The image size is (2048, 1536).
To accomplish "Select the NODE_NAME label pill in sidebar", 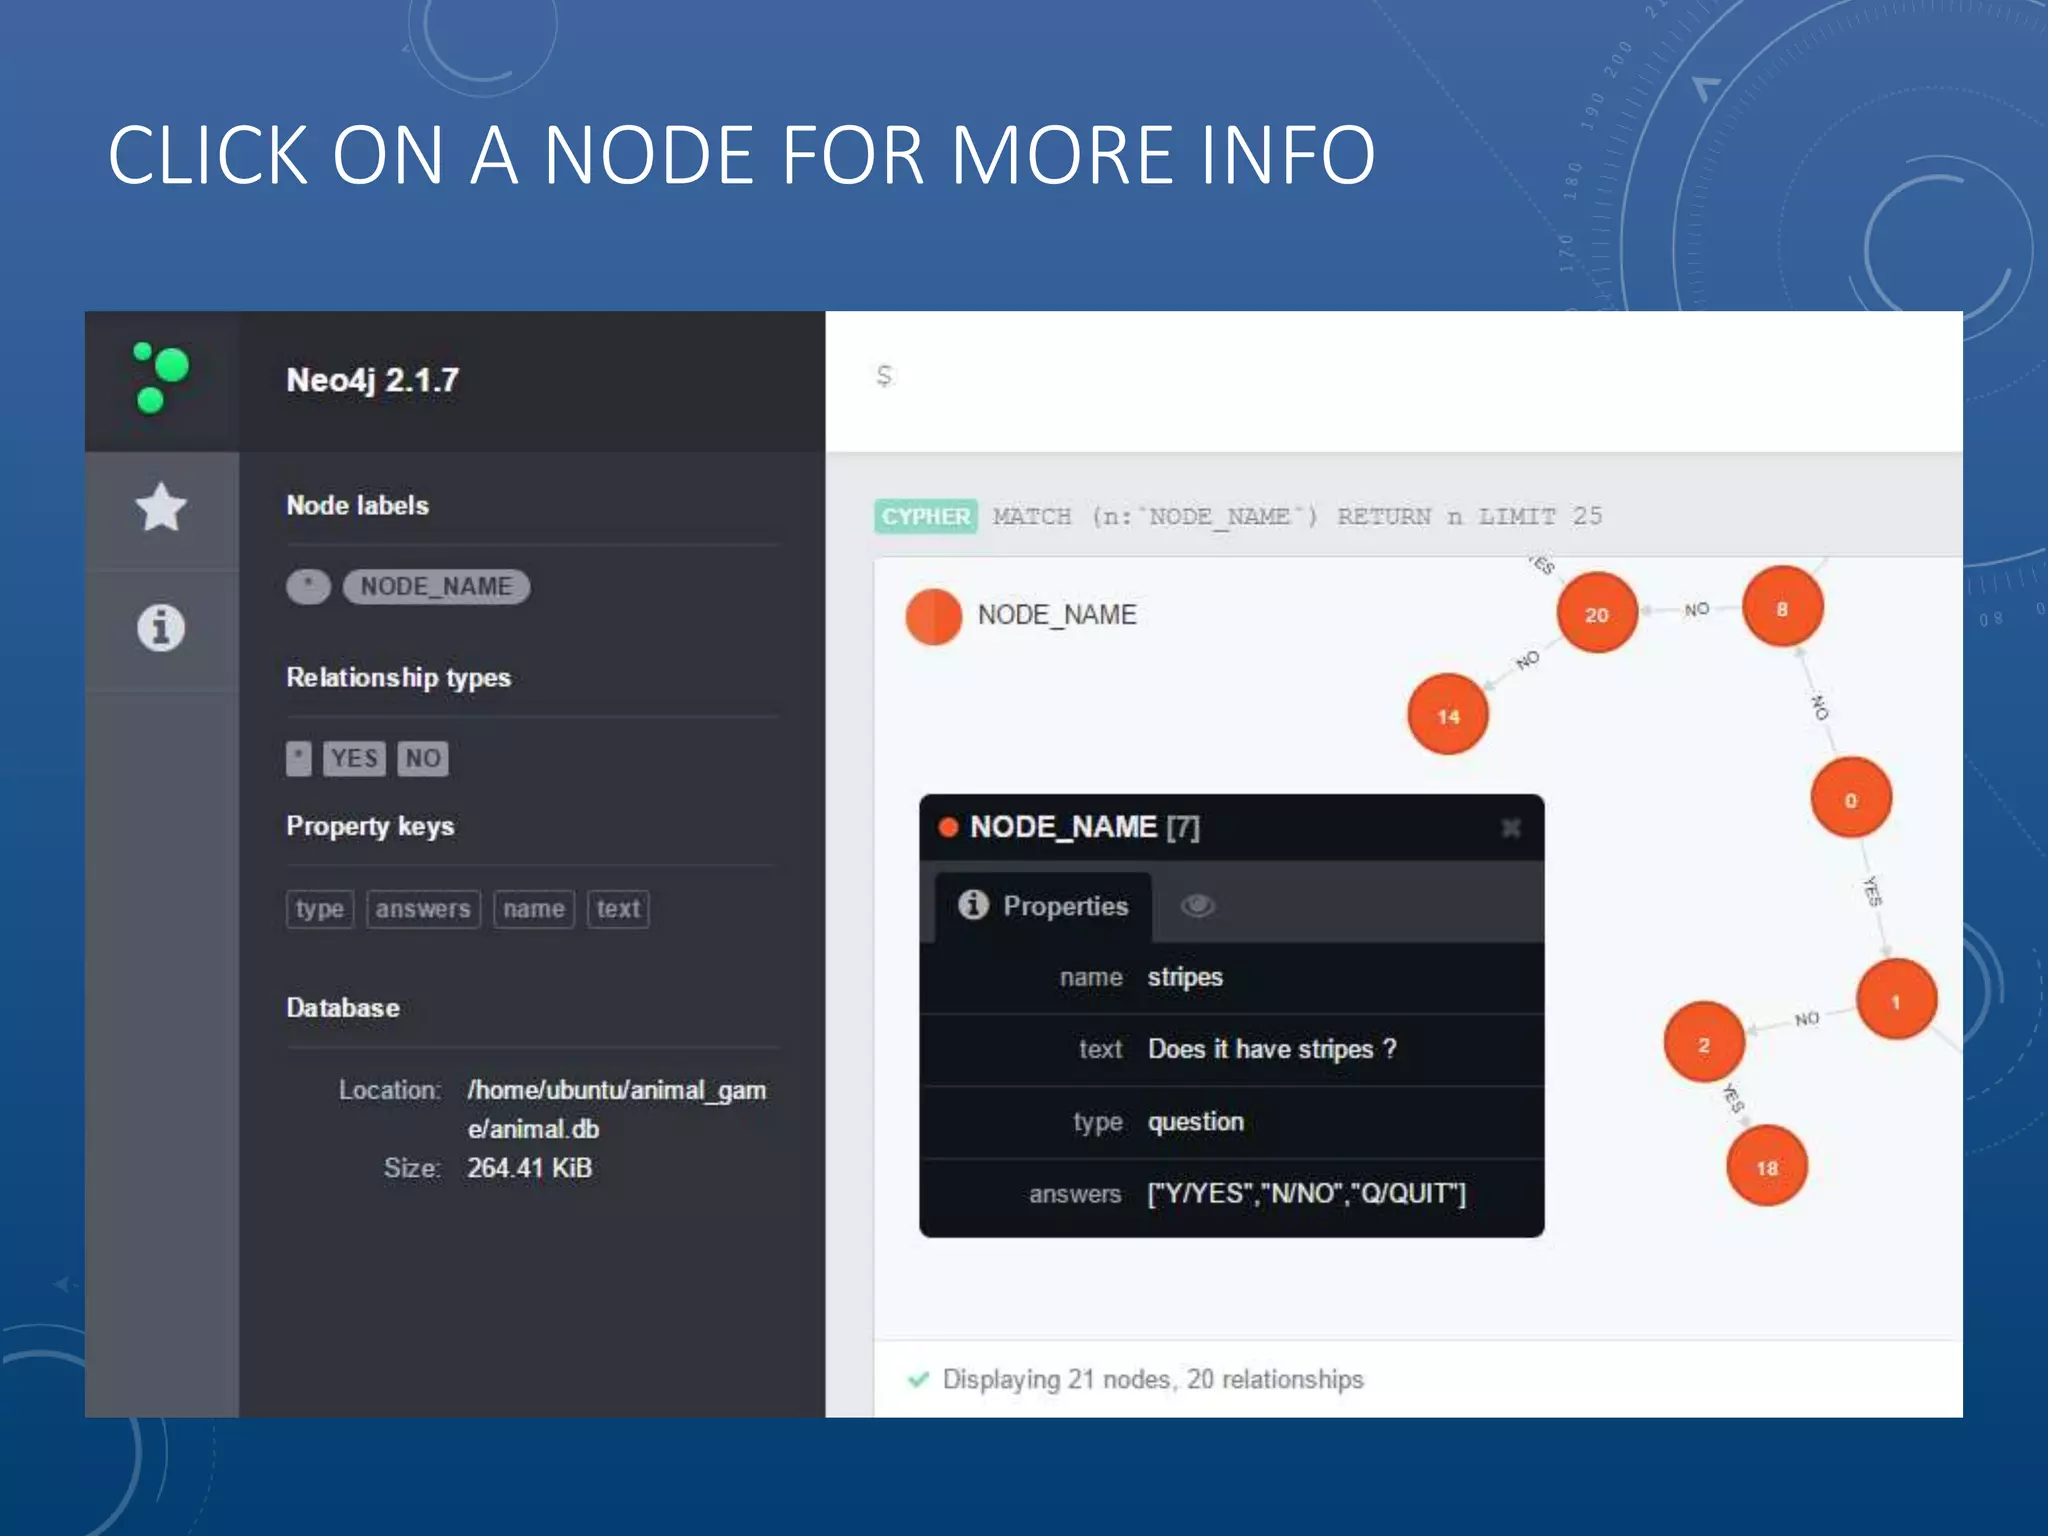I will (x=436, y=586).
